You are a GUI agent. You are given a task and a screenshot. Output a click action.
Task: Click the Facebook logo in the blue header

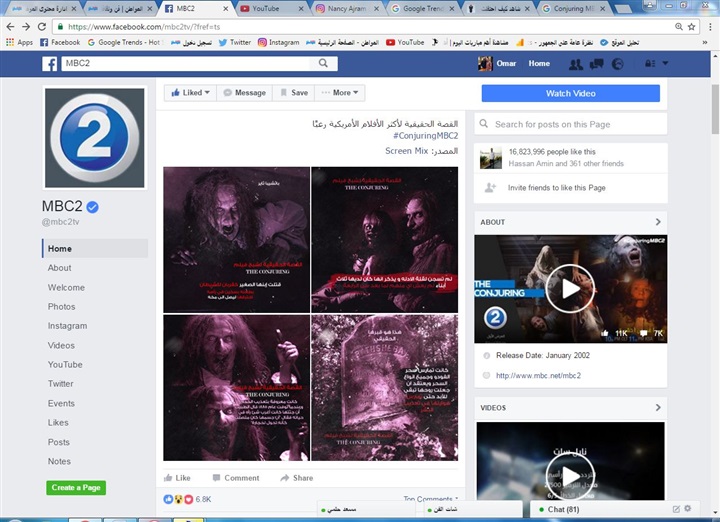click(x=50, y=64)
